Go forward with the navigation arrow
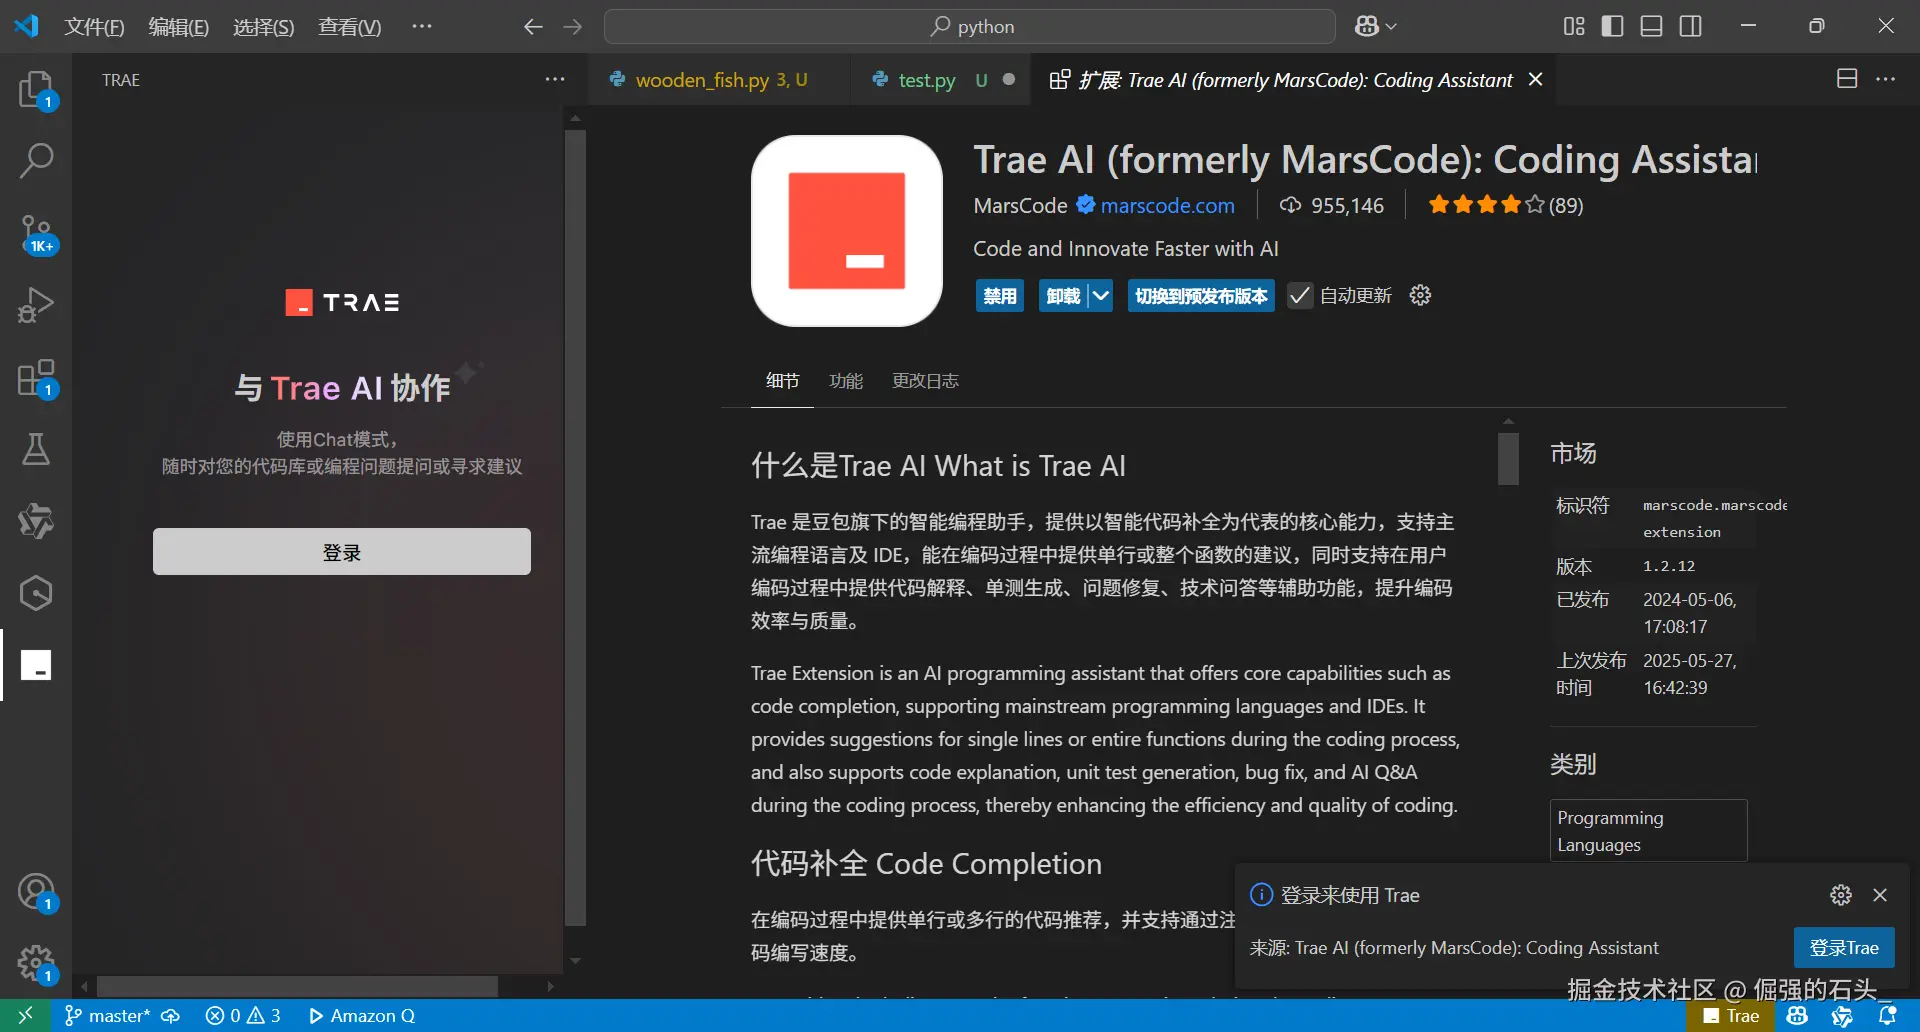Screen dimensions: 1920x1032 pyautogui.click(x=572, y=27)
